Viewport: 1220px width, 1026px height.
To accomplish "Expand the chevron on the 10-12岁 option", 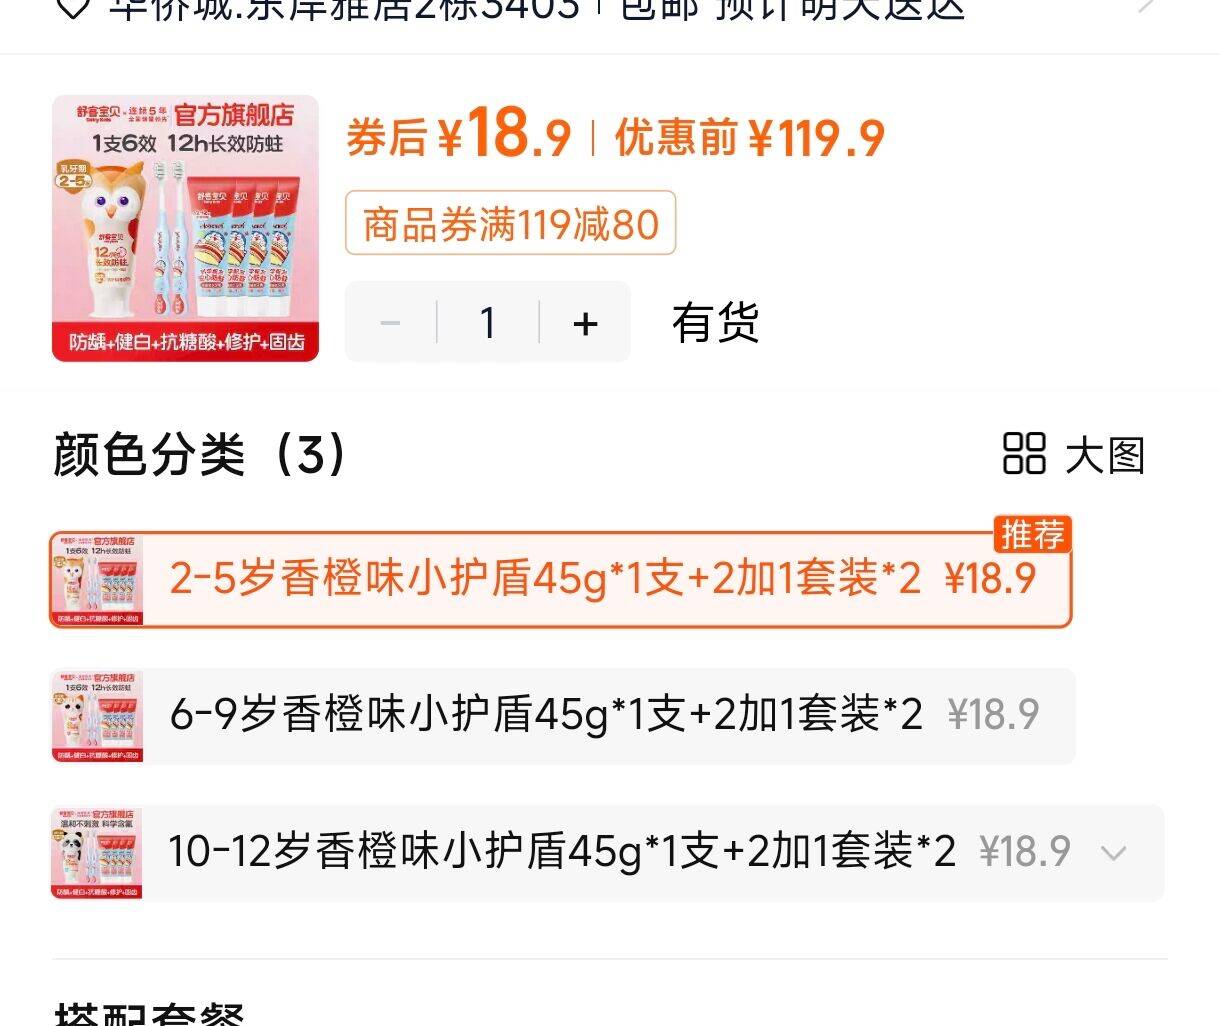I will (1113, 853).
